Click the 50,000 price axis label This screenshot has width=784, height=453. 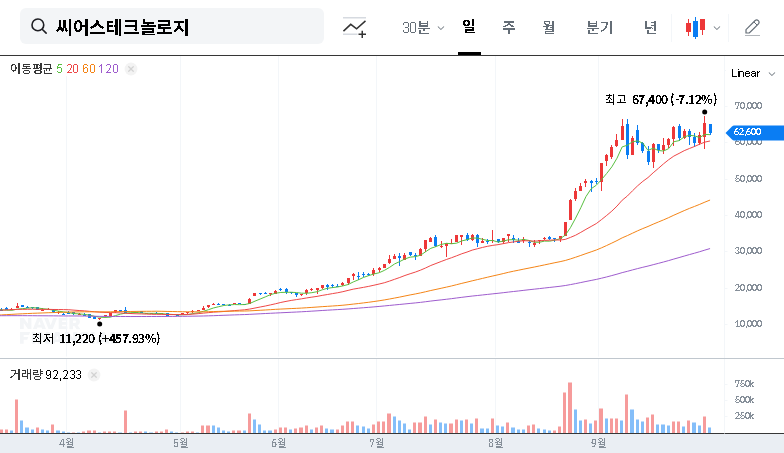click(748, 178)
